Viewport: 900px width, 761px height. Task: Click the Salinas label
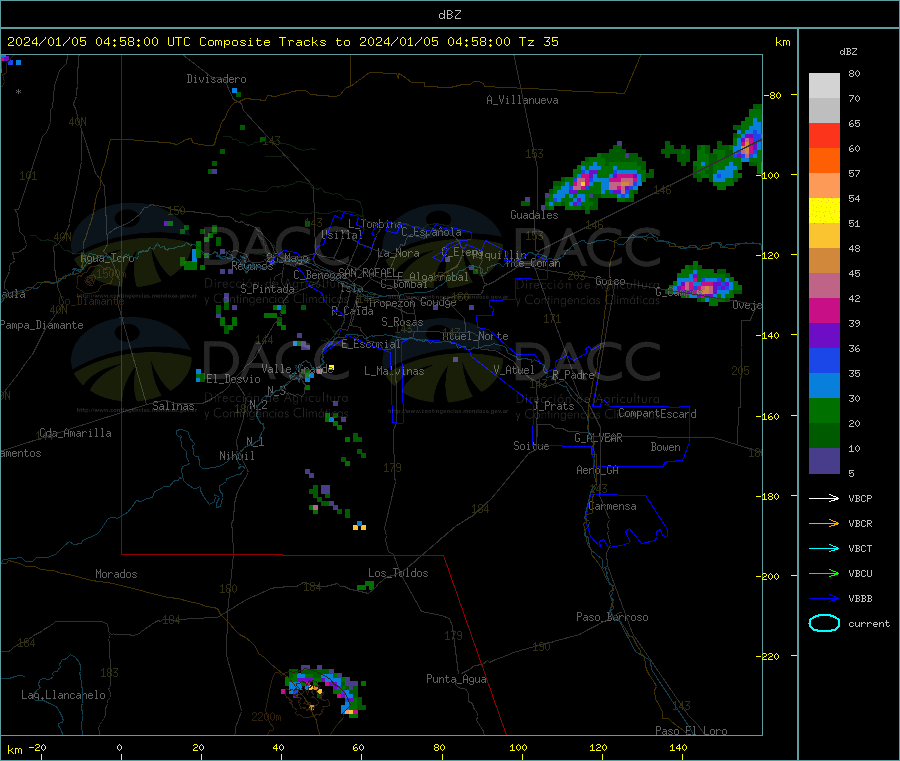pyautogui.click(x=173, y=406)
